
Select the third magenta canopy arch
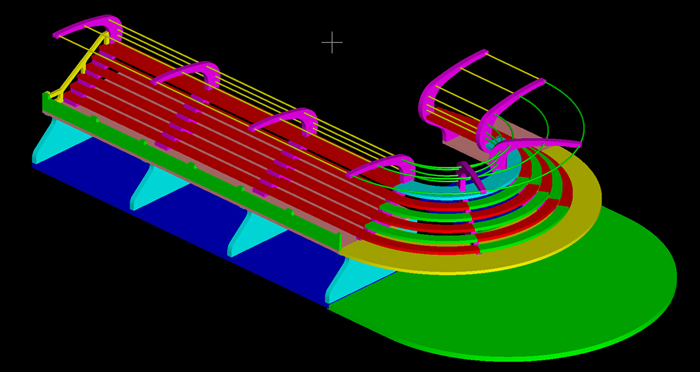pyautogui.click(x=286, y=120)
